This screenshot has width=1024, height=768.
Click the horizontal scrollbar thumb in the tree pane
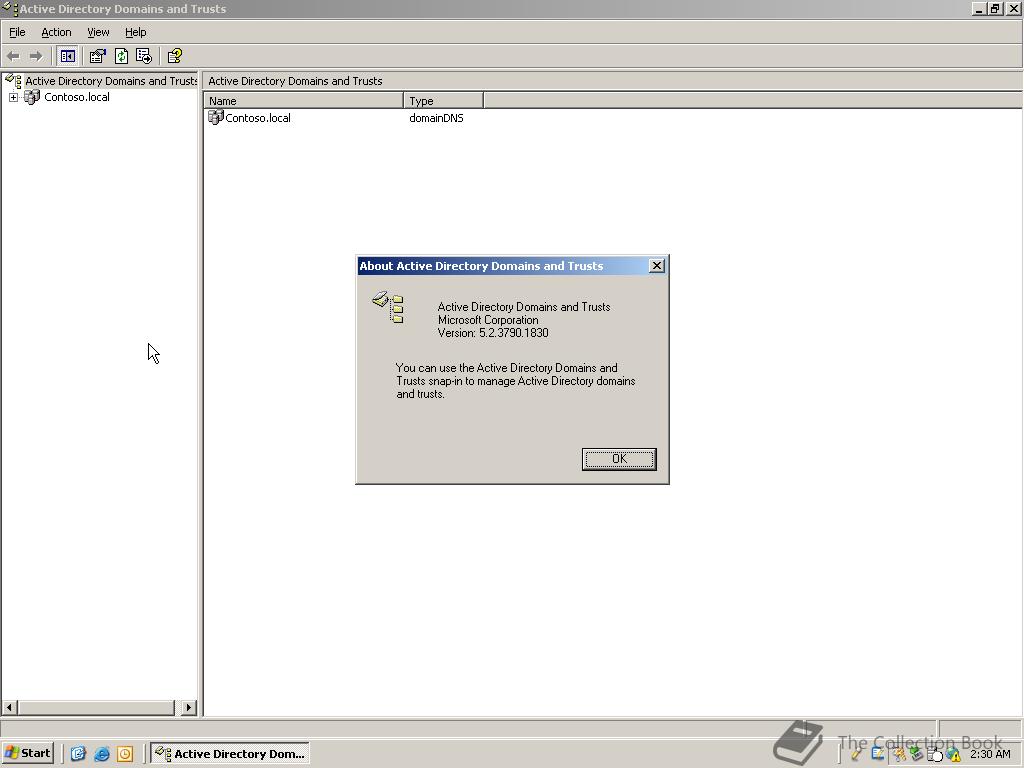point(96,707)
